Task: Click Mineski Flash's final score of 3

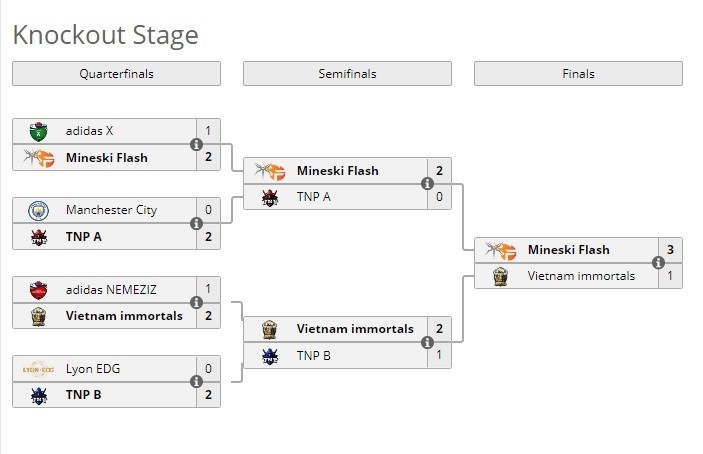Action: click(x=669, y=250)
